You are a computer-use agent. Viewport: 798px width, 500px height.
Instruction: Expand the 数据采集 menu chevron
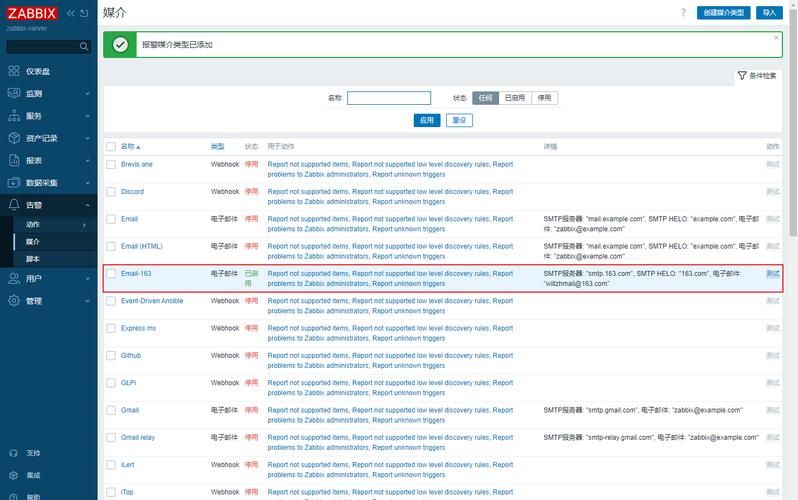coord(87,183)
